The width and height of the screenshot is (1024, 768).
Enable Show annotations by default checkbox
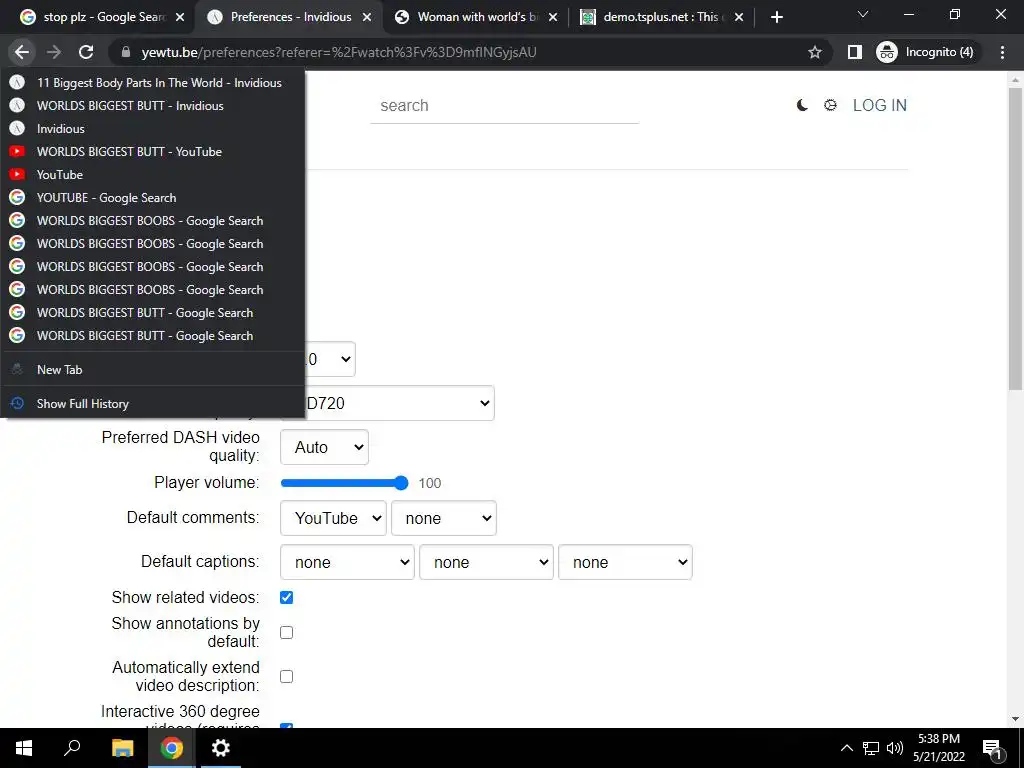tap(286, 632)
